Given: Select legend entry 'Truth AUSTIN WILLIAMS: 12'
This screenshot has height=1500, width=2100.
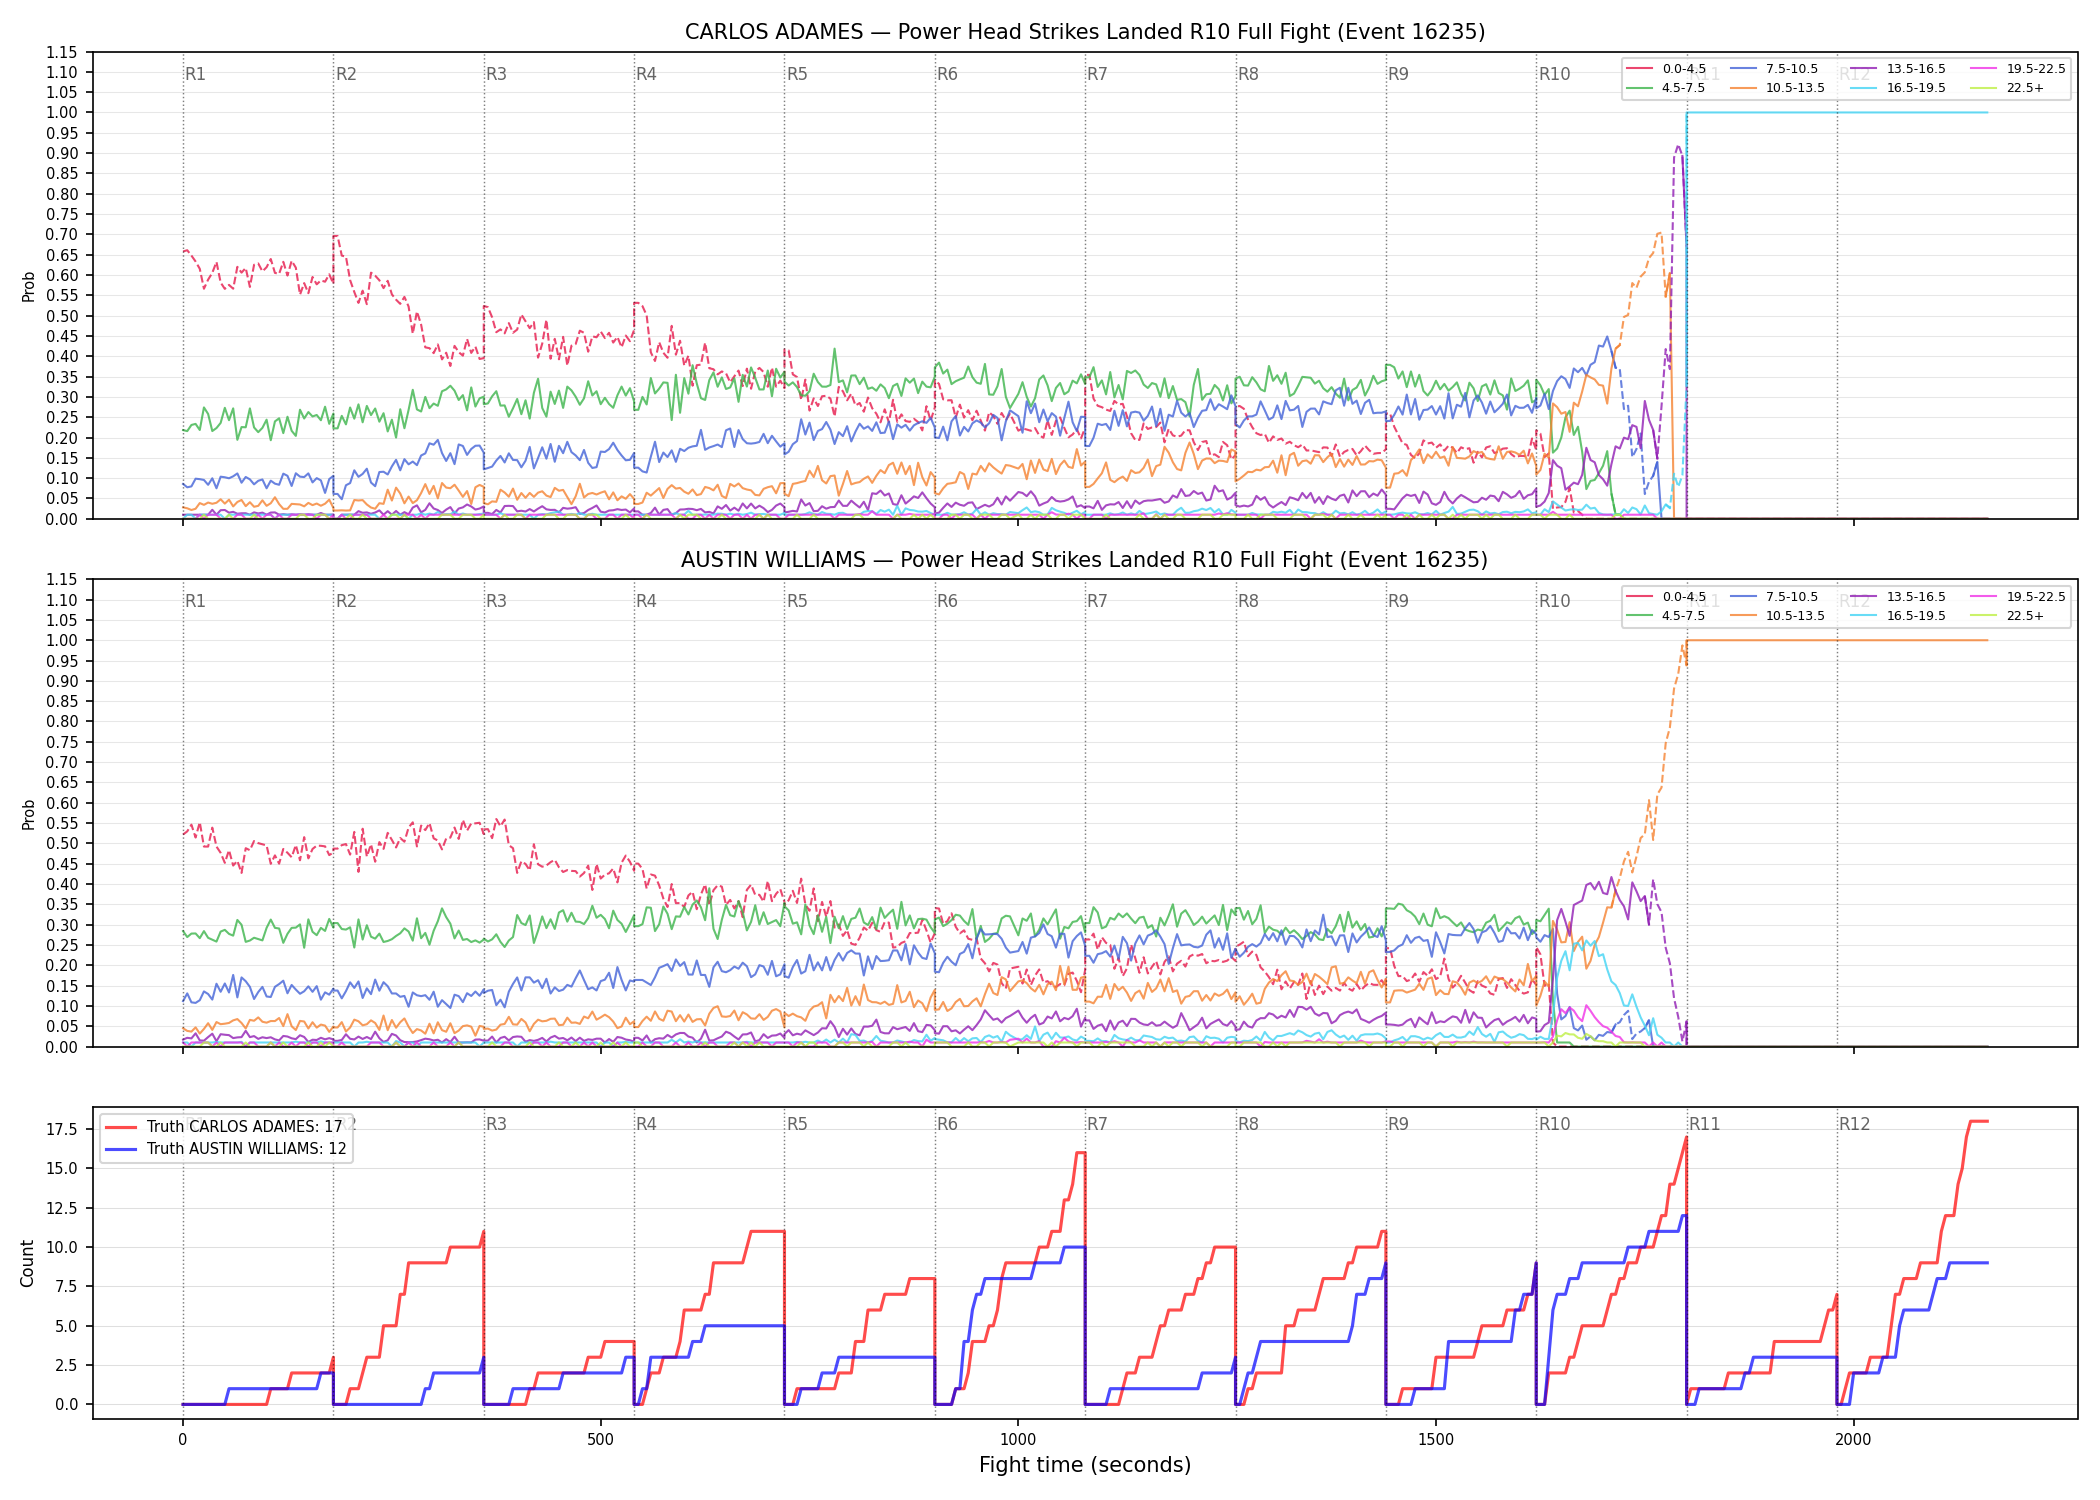Looking at the screenshot, I should point(247,1148).
